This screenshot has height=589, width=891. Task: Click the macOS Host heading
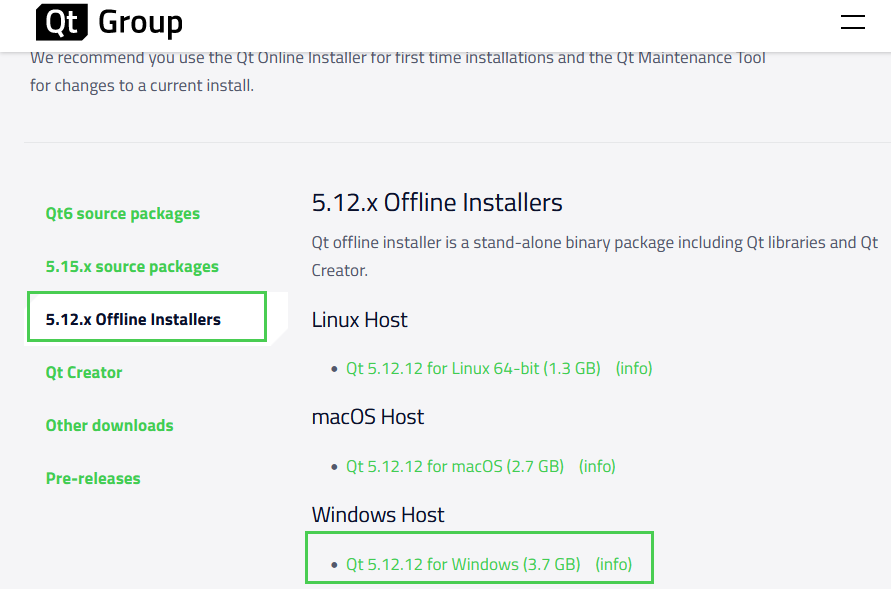coord(367,417)
